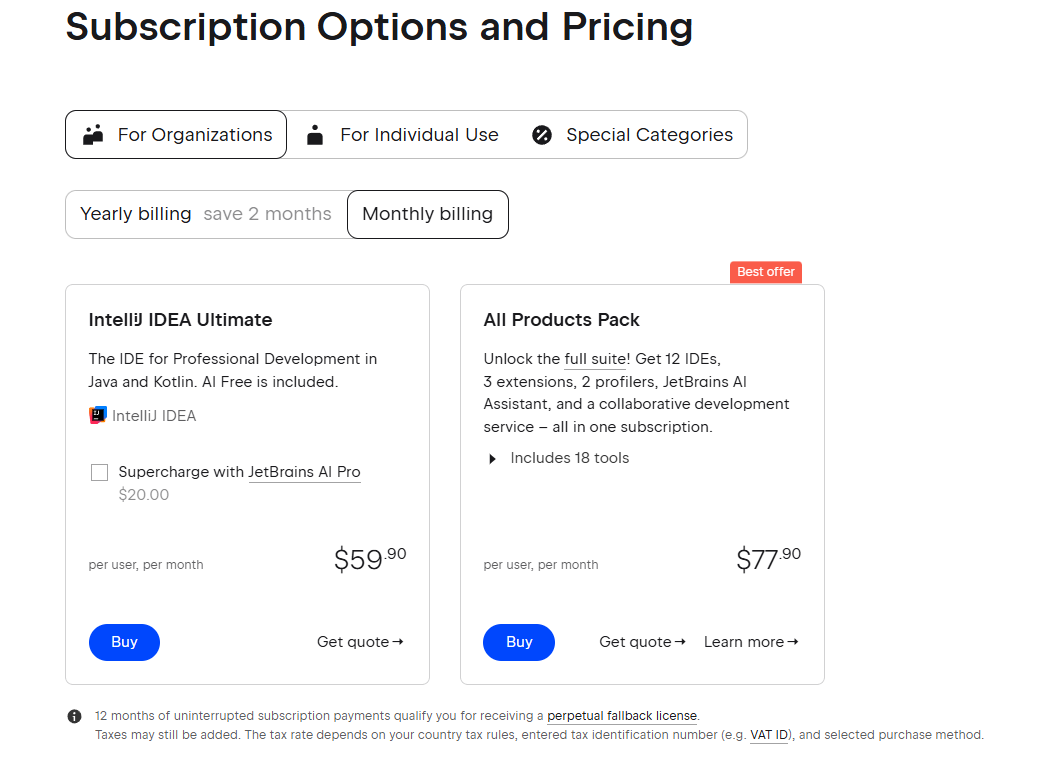Click the IntelliJ IDEA logo icon
The height and width of the screenshot is (767, 1046).
98,415
